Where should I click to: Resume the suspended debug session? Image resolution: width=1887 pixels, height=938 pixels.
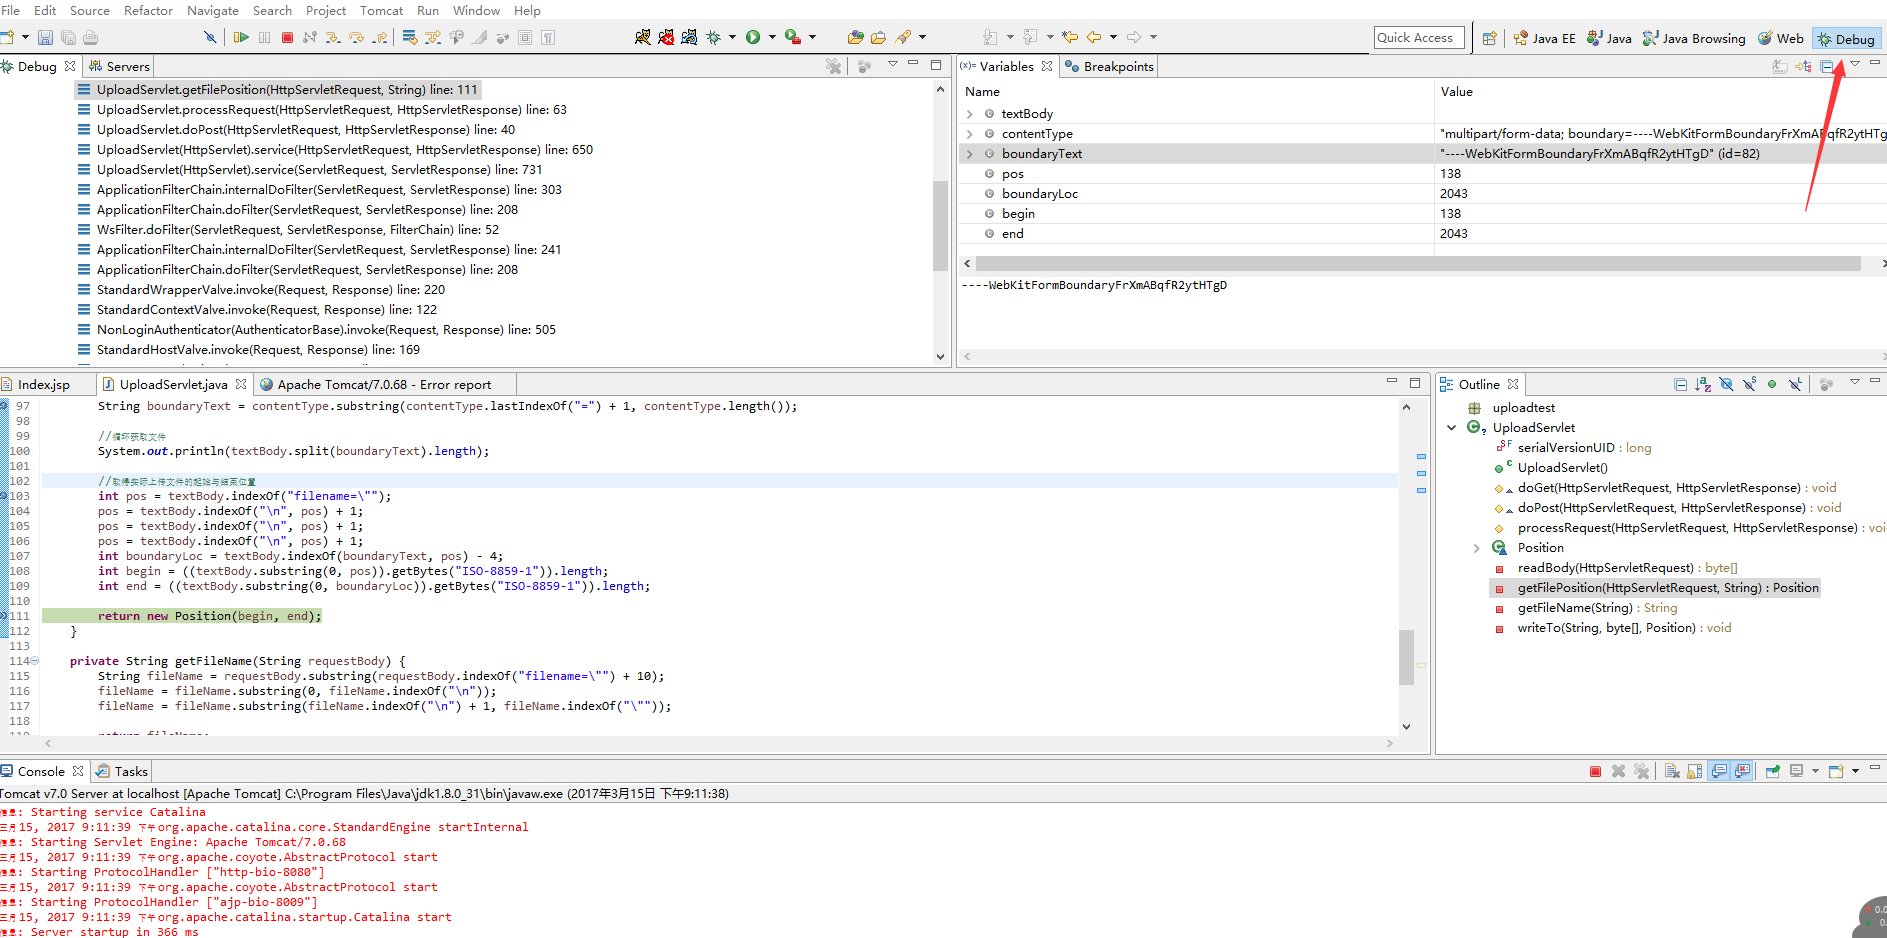(x=240, y=37)
